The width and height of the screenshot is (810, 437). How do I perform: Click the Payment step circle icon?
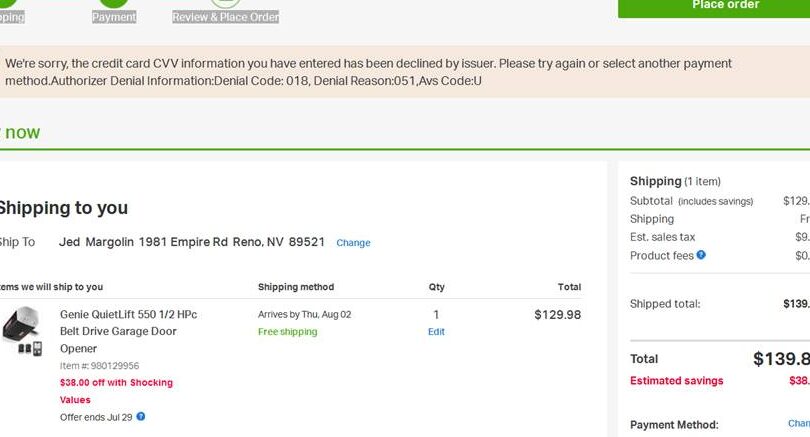click(114, 3)
